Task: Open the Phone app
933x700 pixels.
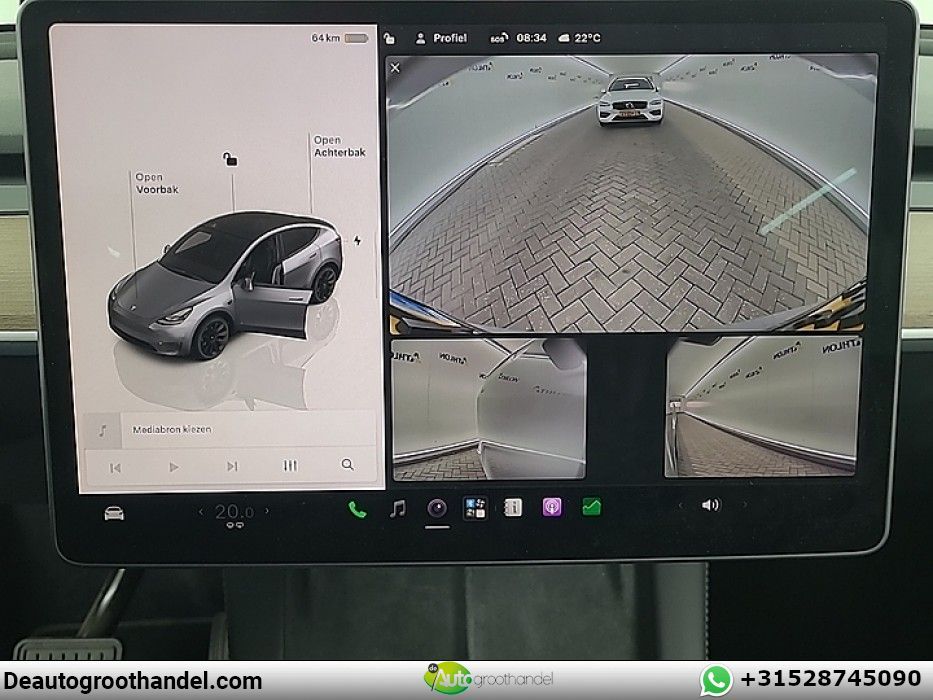Action: (x=357, y=510)
